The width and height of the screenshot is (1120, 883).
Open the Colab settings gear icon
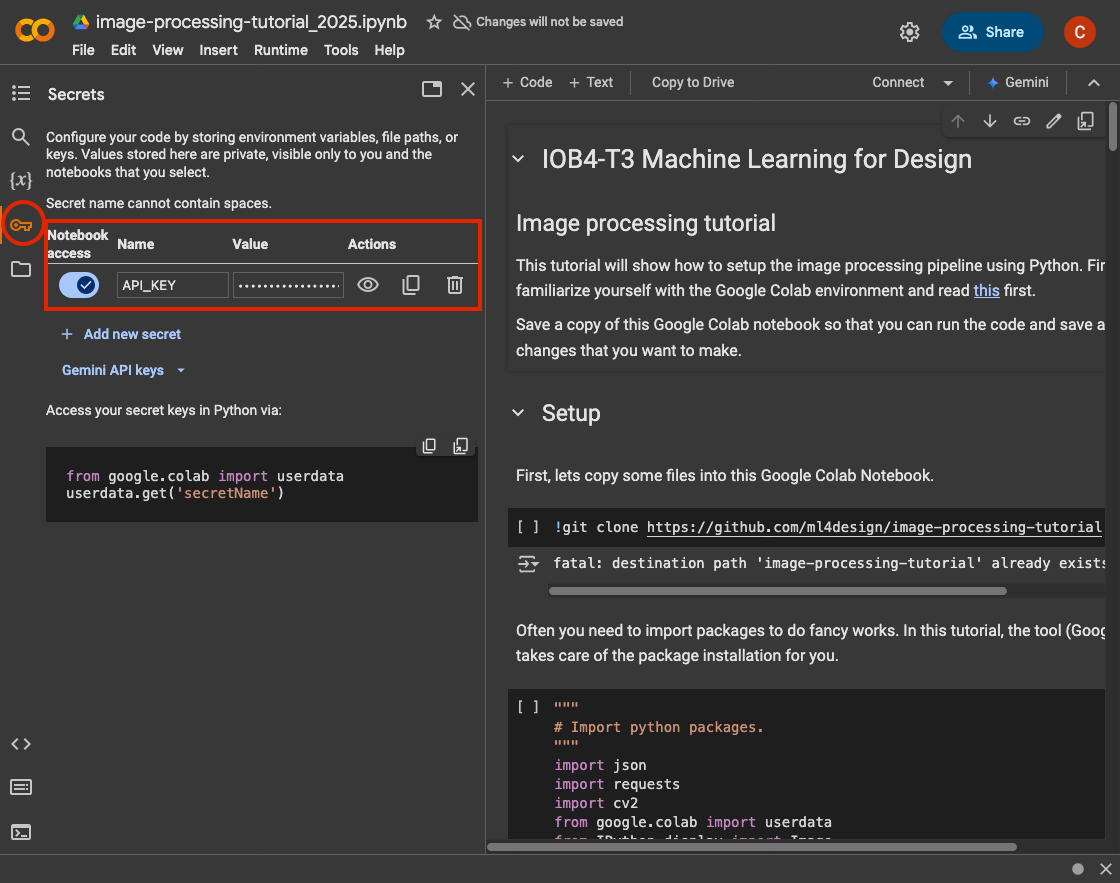click(x=909, y=32)
